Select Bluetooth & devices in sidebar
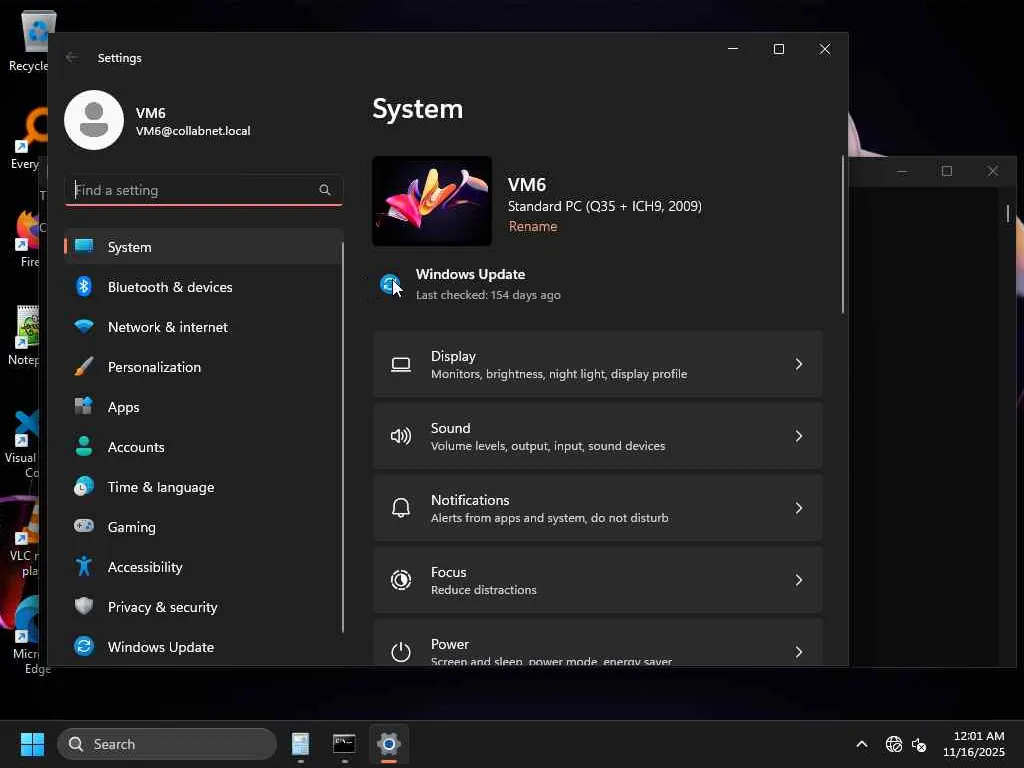The width and height of the screenshot is (1024, 768). [203, 287]
